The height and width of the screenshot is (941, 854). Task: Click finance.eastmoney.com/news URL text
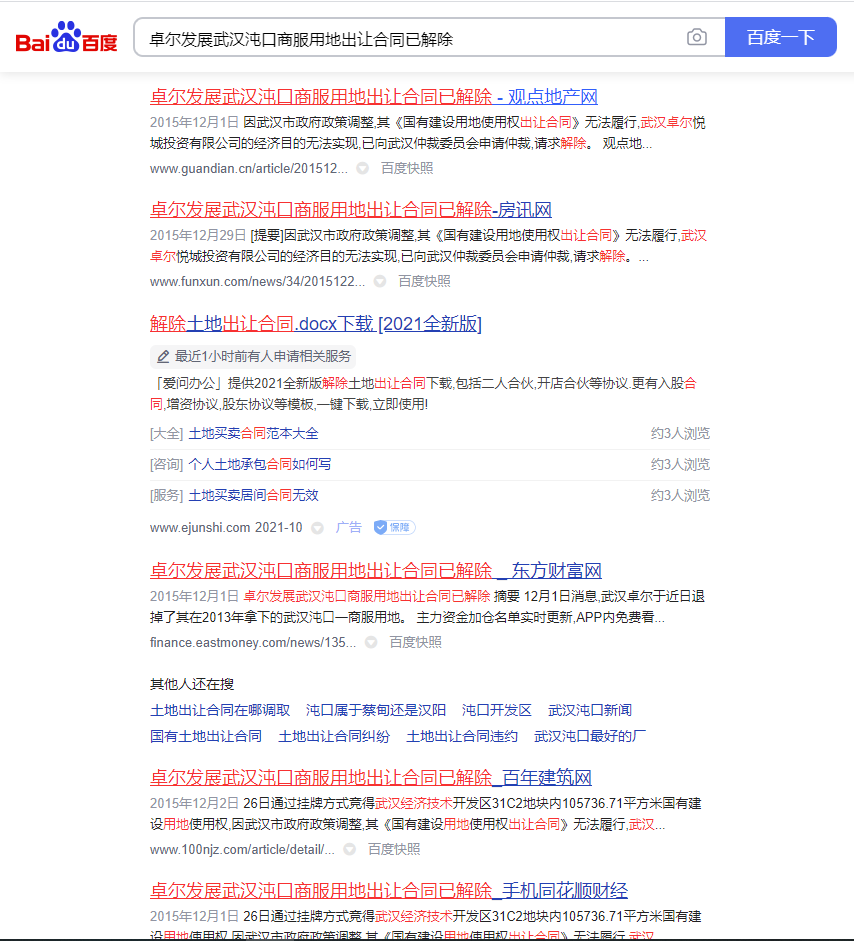click(253, 643)
